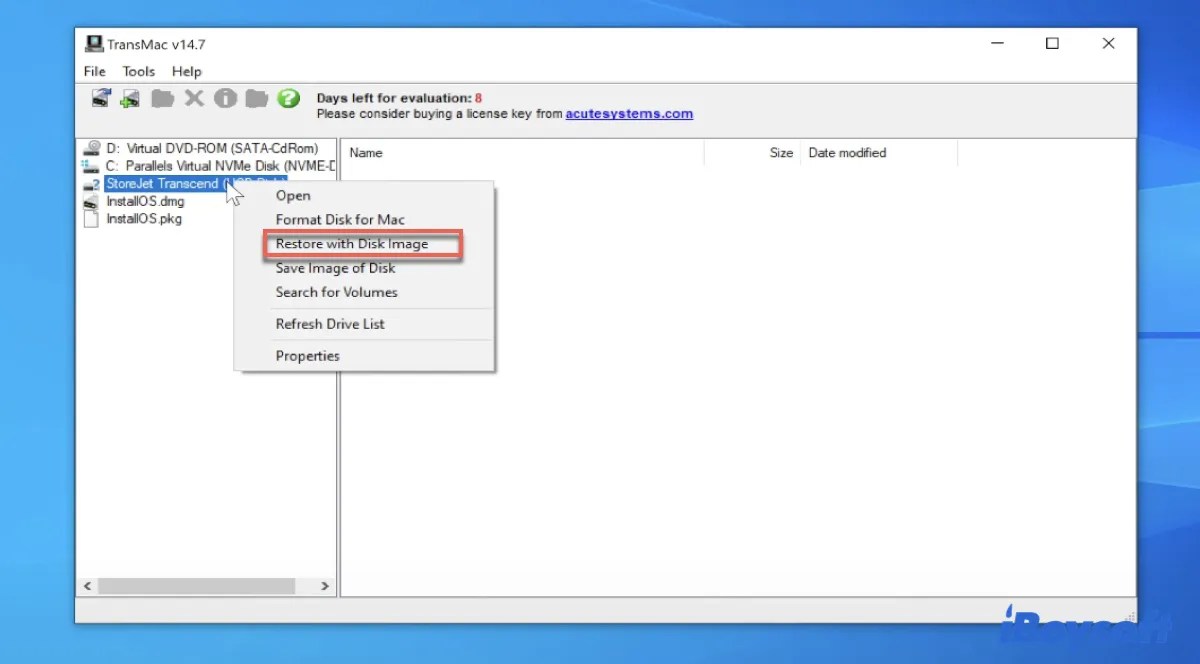Click the left arrow of the horizontal scrollbar
This screenshot has height=664, width=1200.
pyautogui.click(x=87, y=587)
